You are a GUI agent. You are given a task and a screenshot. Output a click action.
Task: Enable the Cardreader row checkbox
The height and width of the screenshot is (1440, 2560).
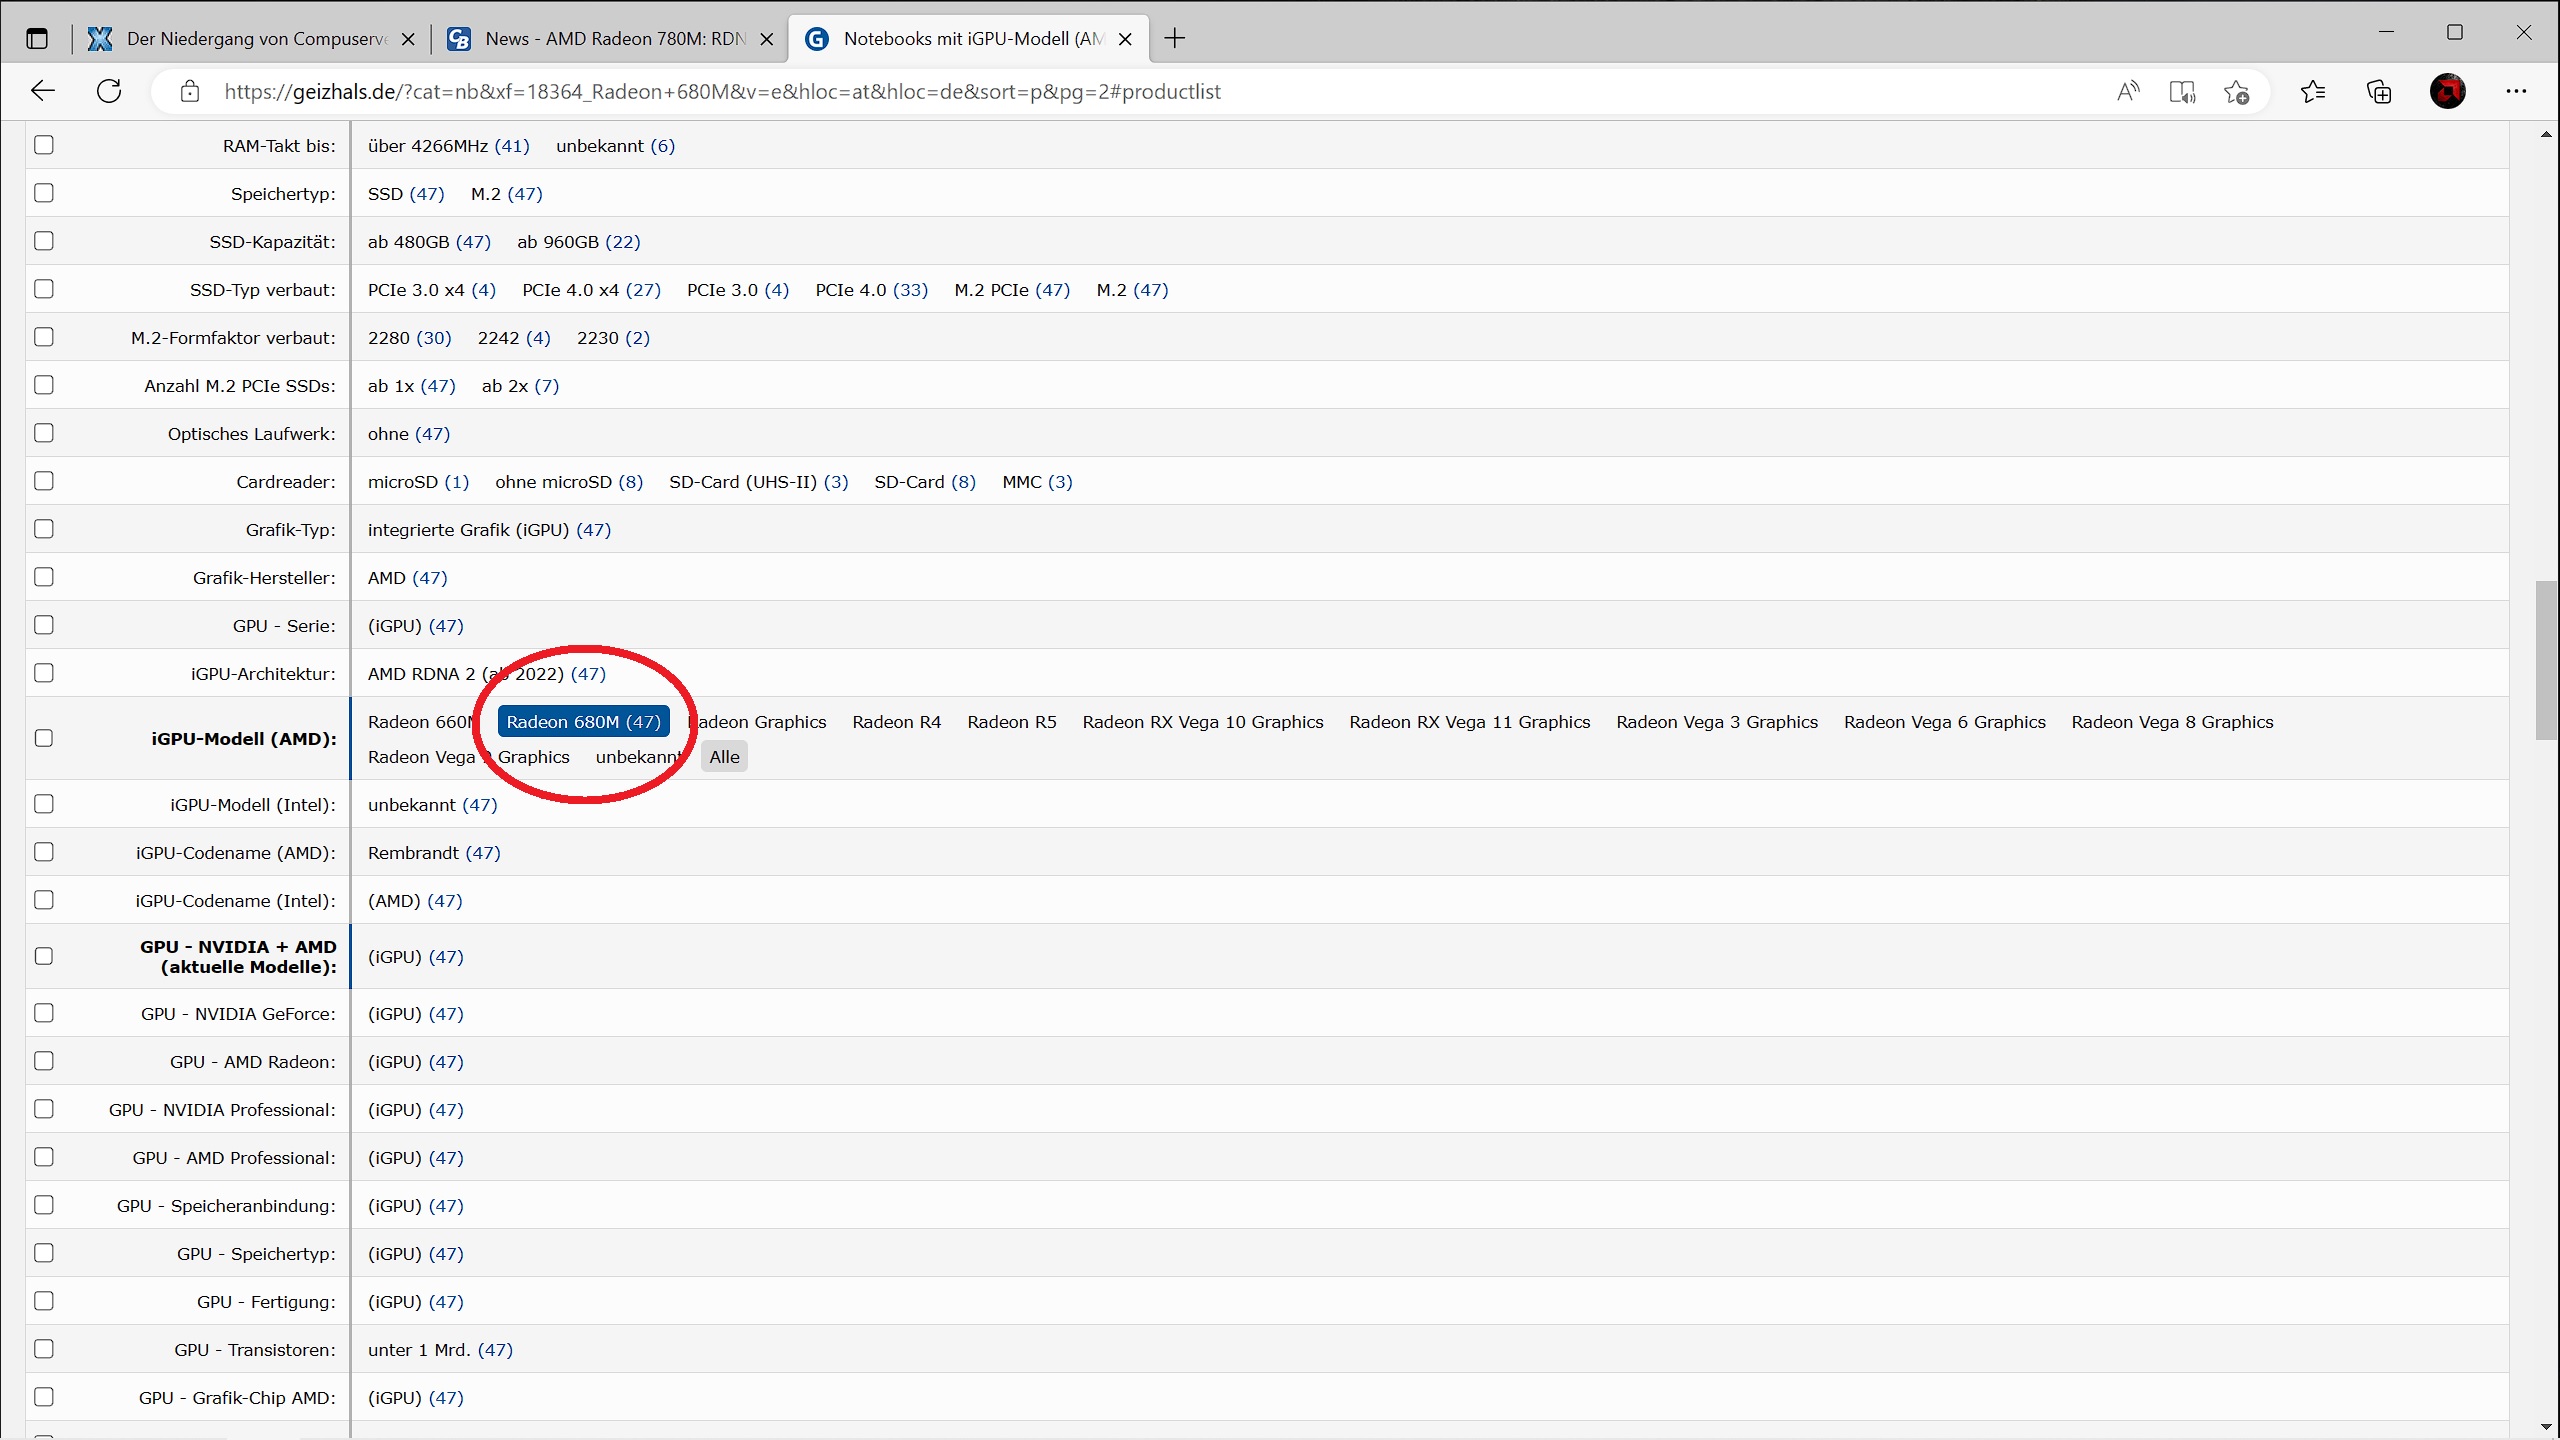click(44, 481)
